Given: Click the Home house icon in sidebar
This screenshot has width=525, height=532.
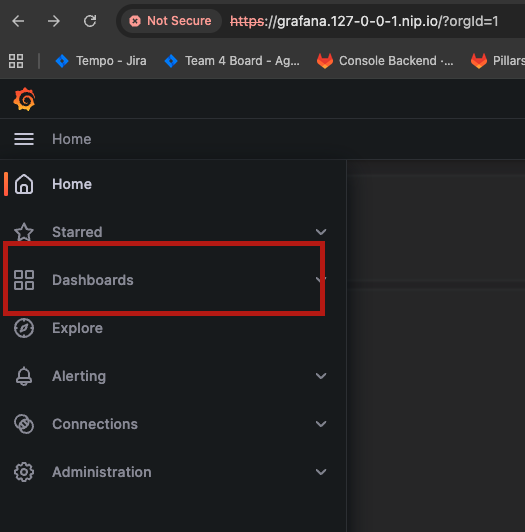Looking at the screenshot, I should click(24, 184).
